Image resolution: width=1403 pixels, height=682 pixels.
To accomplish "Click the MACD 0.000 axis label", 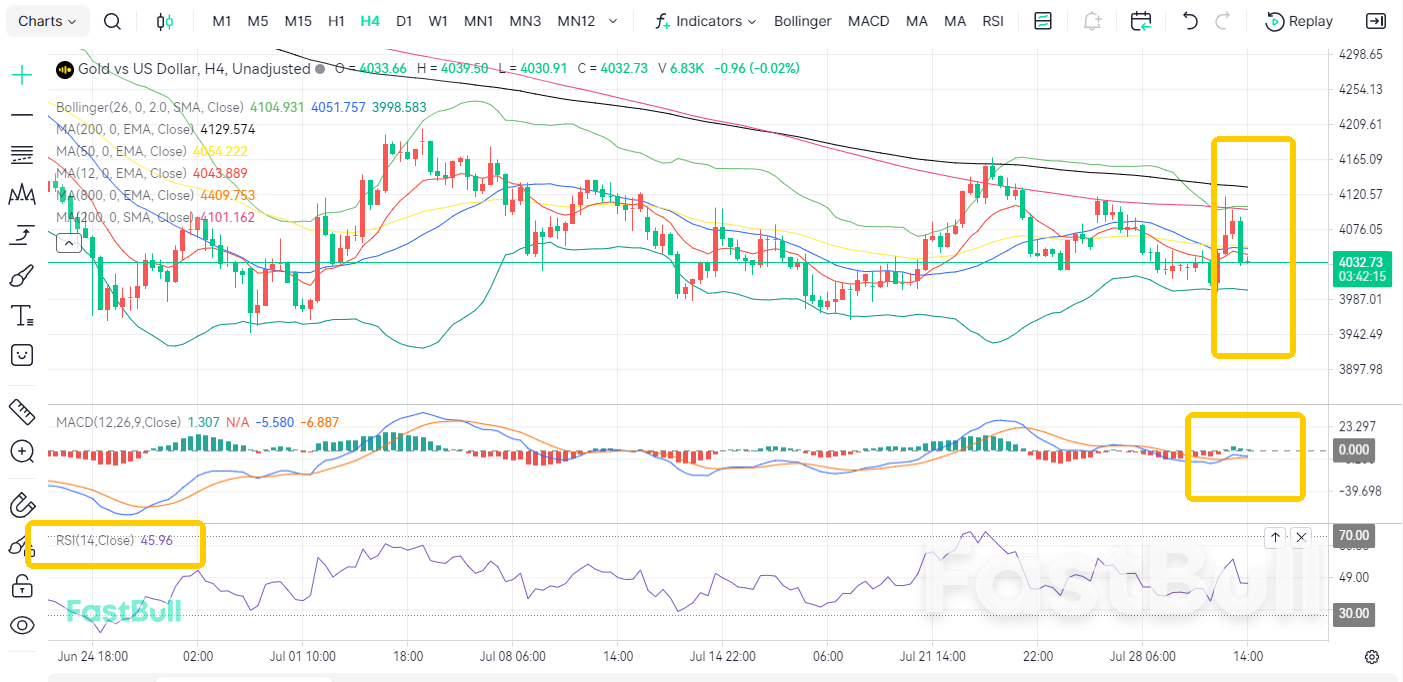I will point(1353,450).
